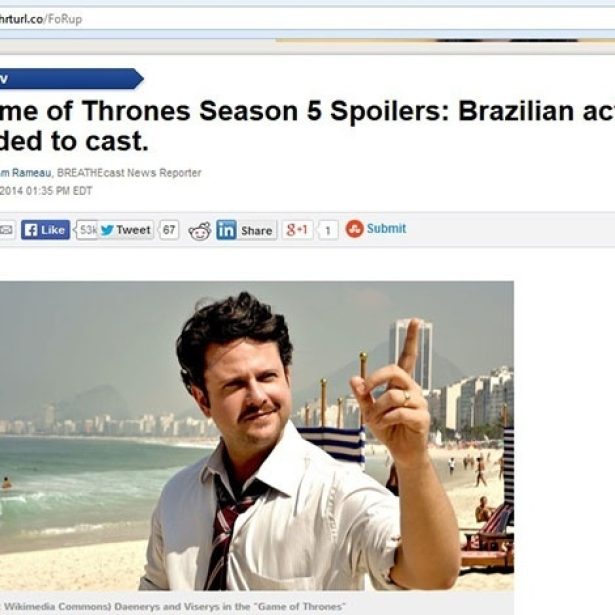Open the Google plus count box
This screenshot has height=615, width=615.
328,230
